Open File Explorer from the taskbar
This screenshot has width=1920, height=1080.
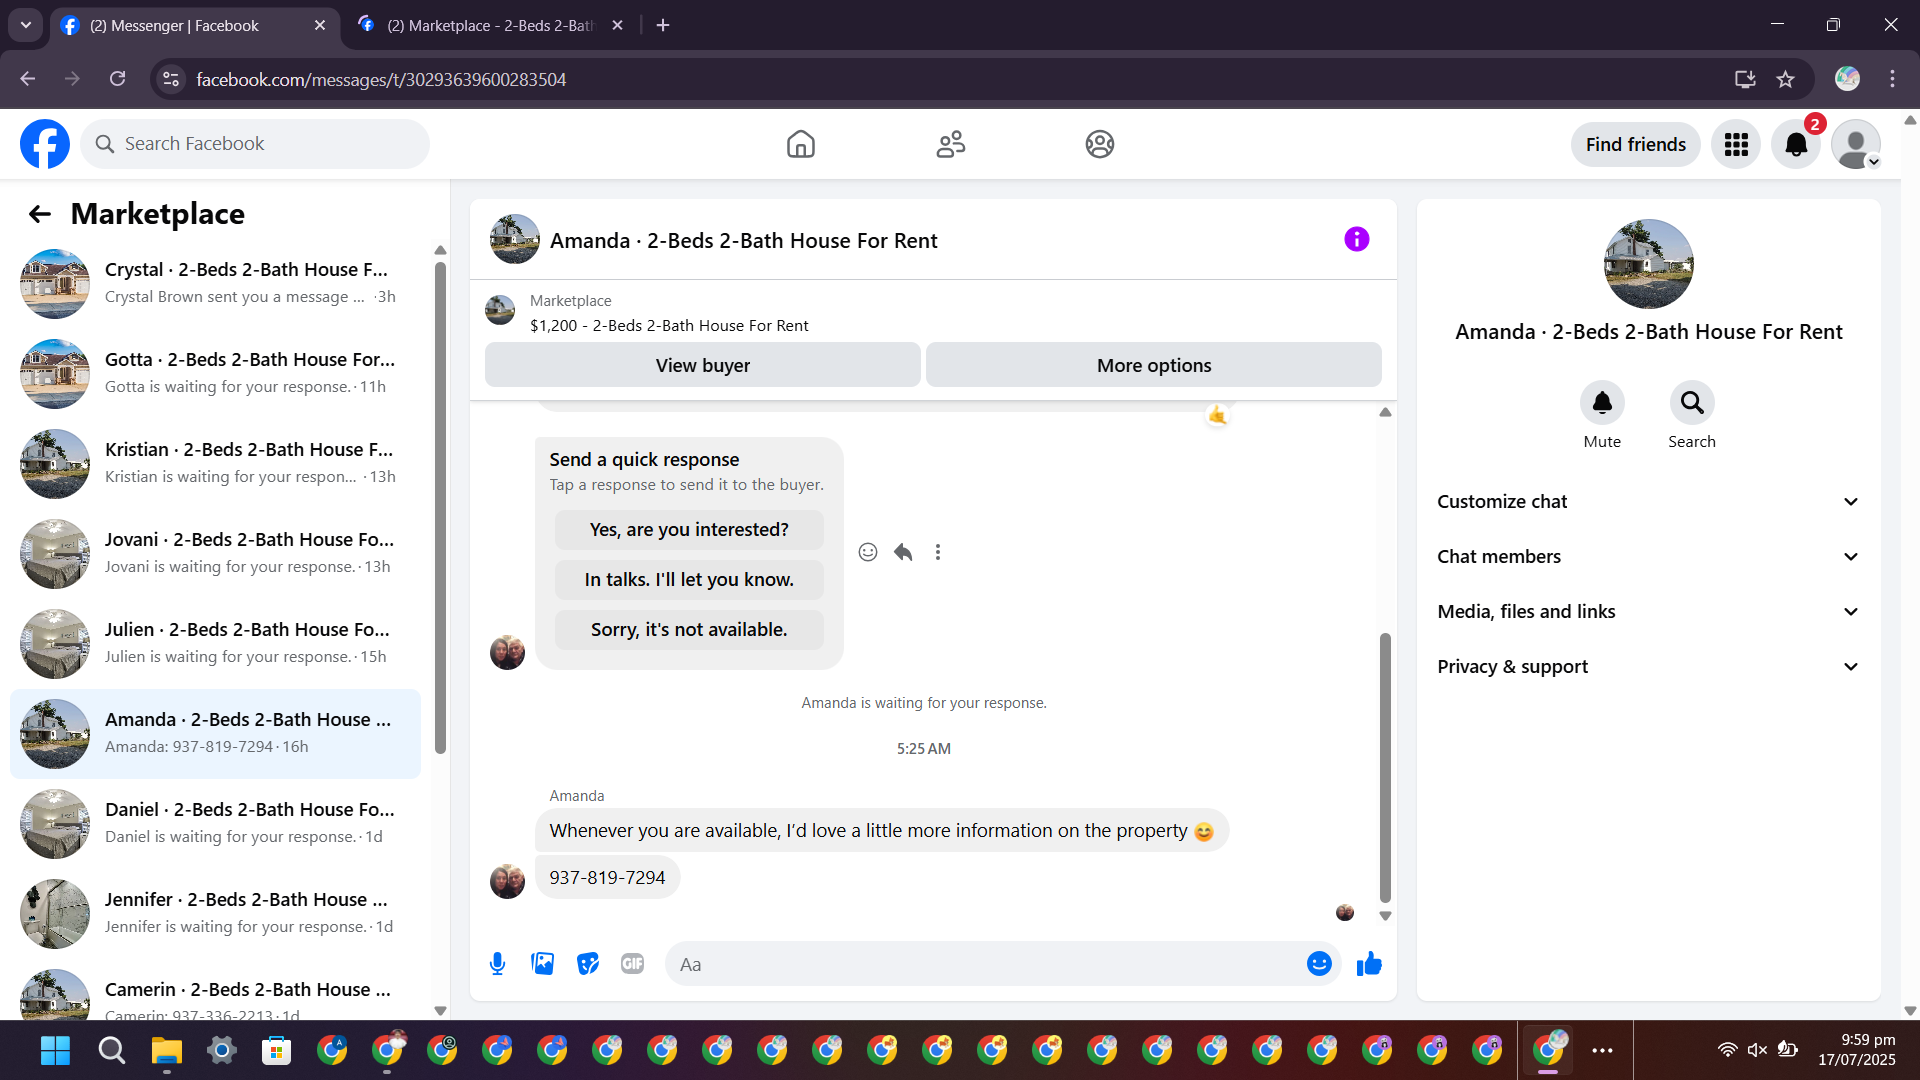click(x=166, y=1050)
